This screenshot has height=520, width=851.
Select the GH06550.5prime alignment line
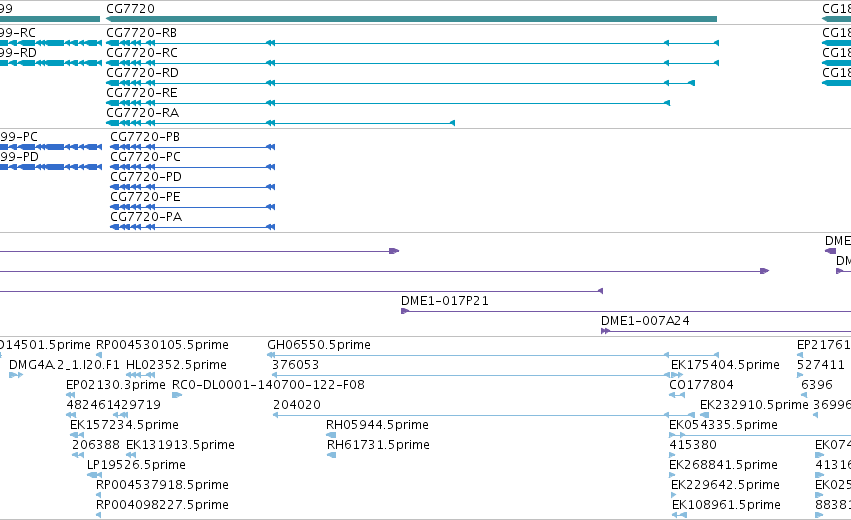click(x=493, y=355)
